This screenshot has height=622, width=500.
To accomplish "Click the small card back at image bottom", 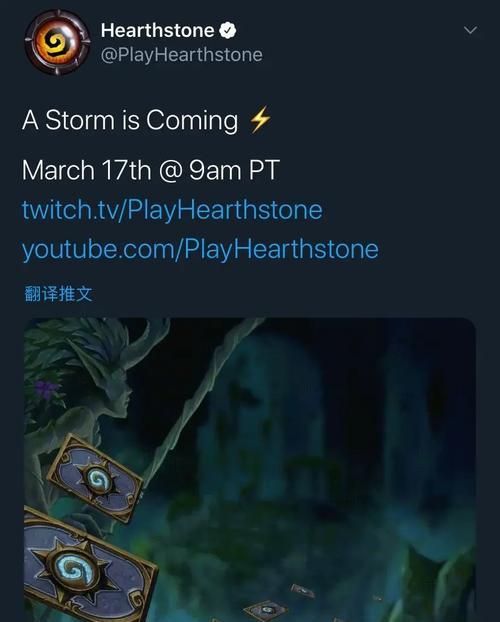I will pos(266,610).
